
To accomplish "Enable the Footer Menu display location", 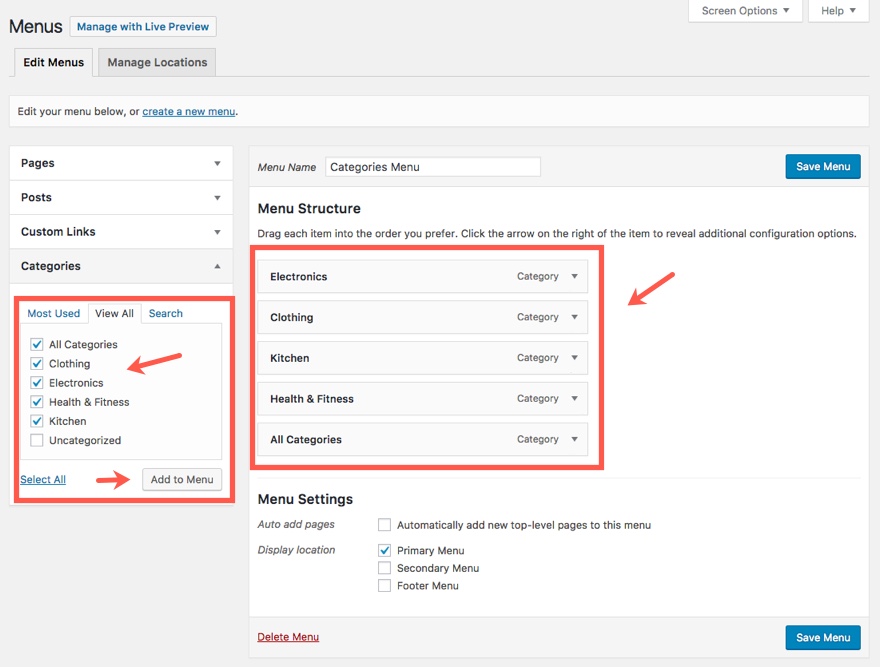I will 384,586.
